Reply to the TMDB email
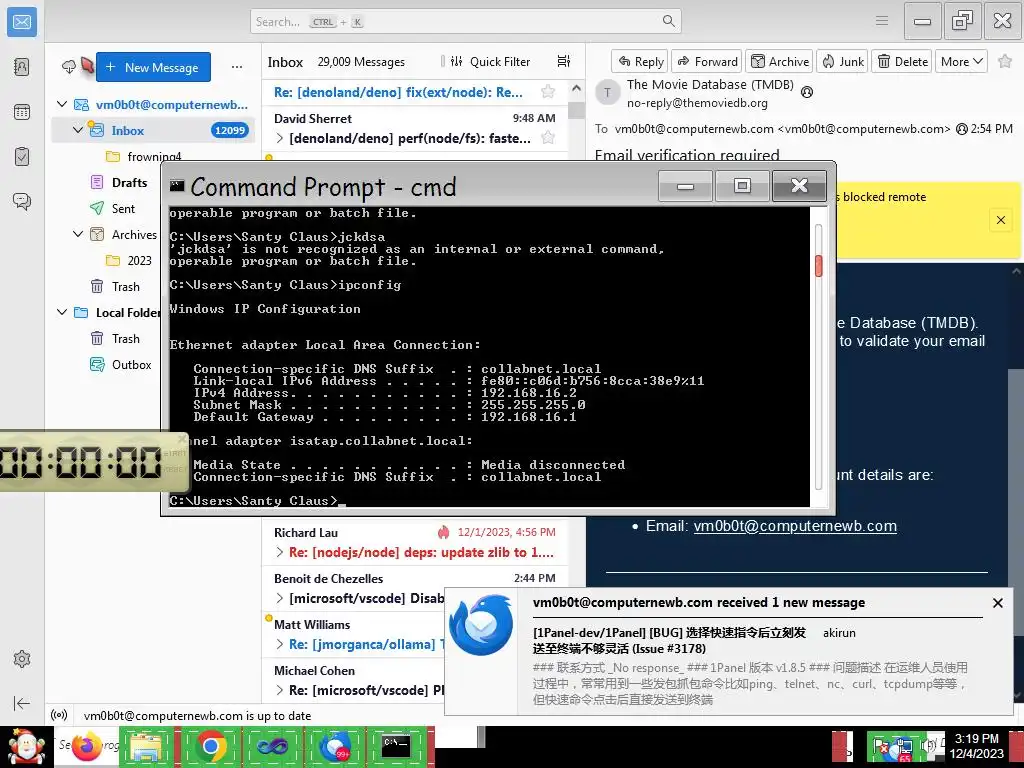The width and height of the screenshot is (1024, 768). tap(640, 61)
